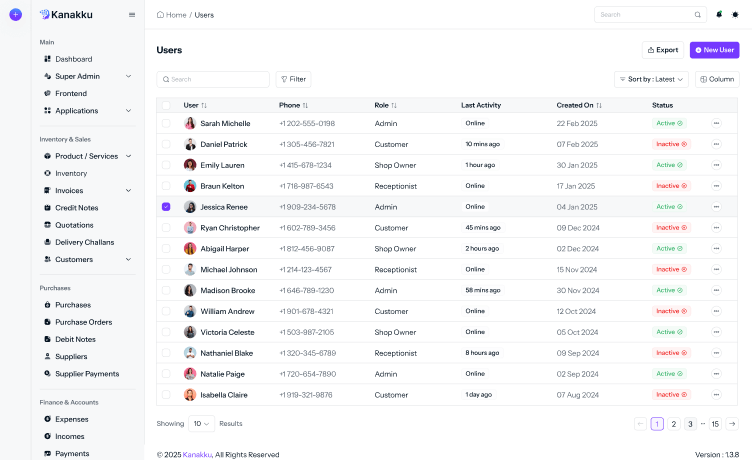The height and width of the screenshot is (460, 752).
Task: Go to page 15 in pagination
Action: (x=715, y=424)
